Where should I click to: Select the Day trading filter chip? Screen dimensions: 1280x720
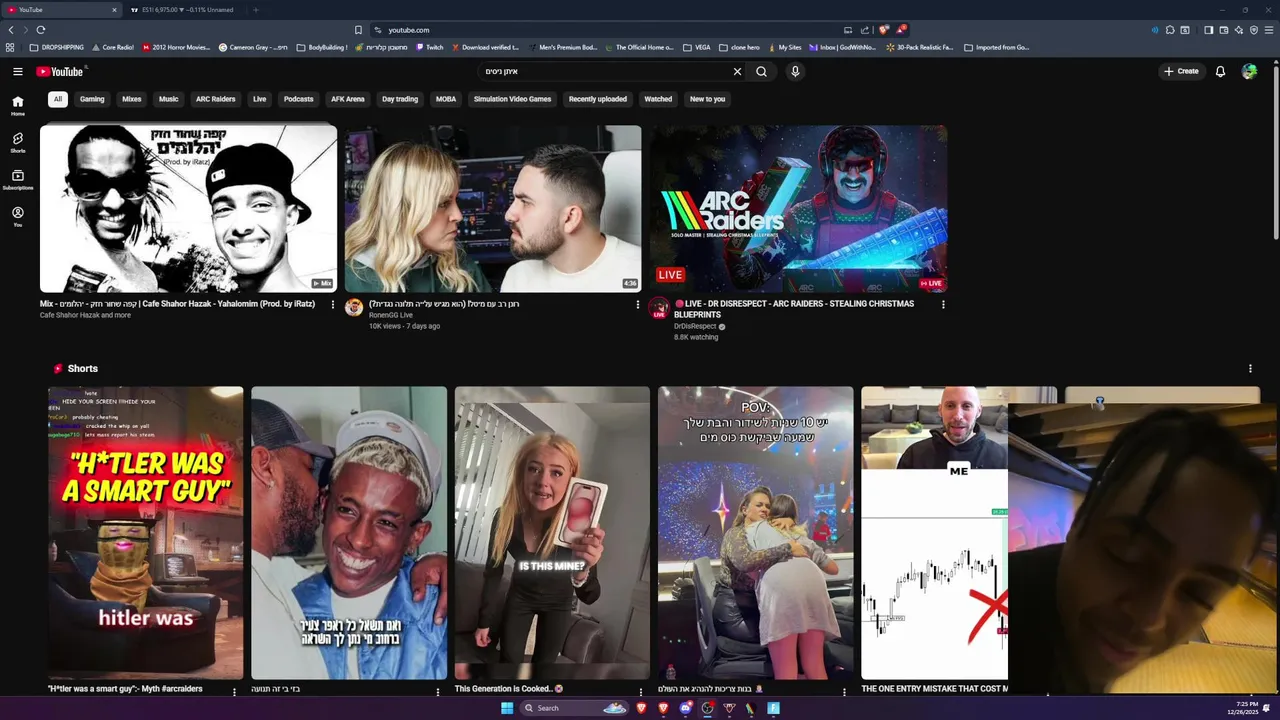point(400,99)
